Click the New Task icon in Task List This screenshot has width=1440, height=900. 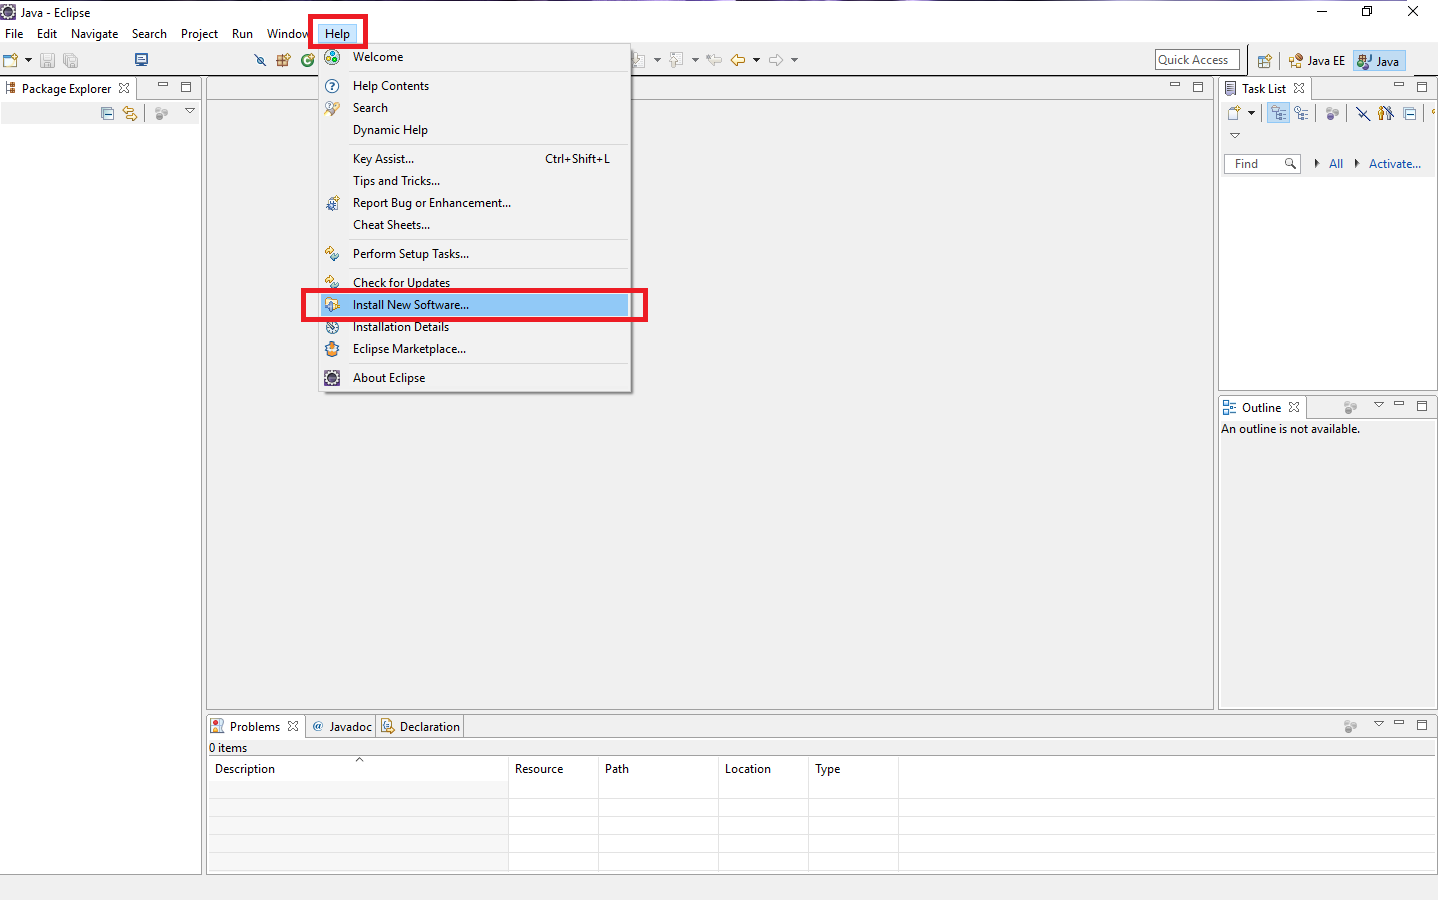(1235, 113)
